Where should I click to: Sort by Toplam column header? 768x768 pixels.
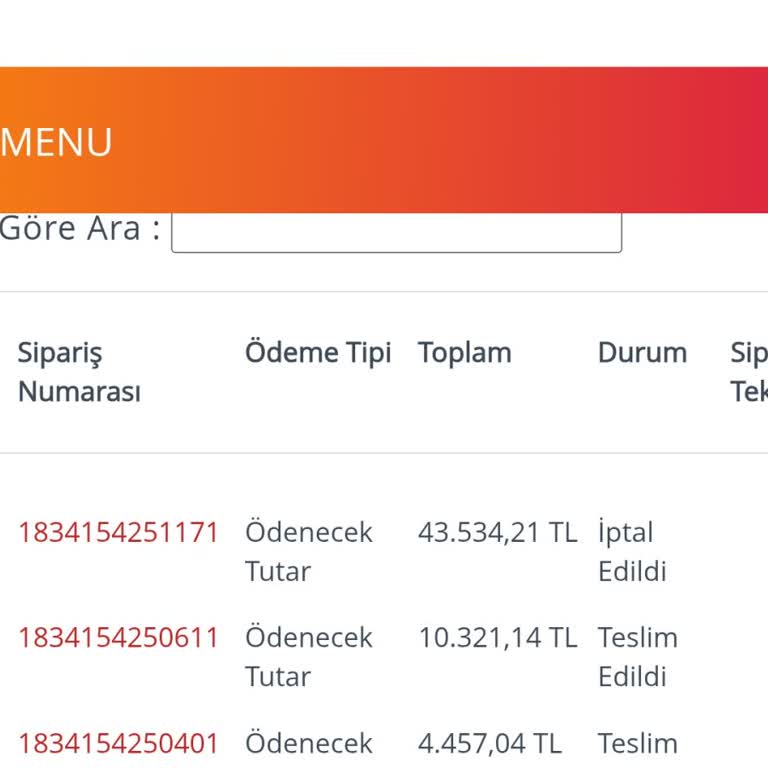tap(465, 353)
